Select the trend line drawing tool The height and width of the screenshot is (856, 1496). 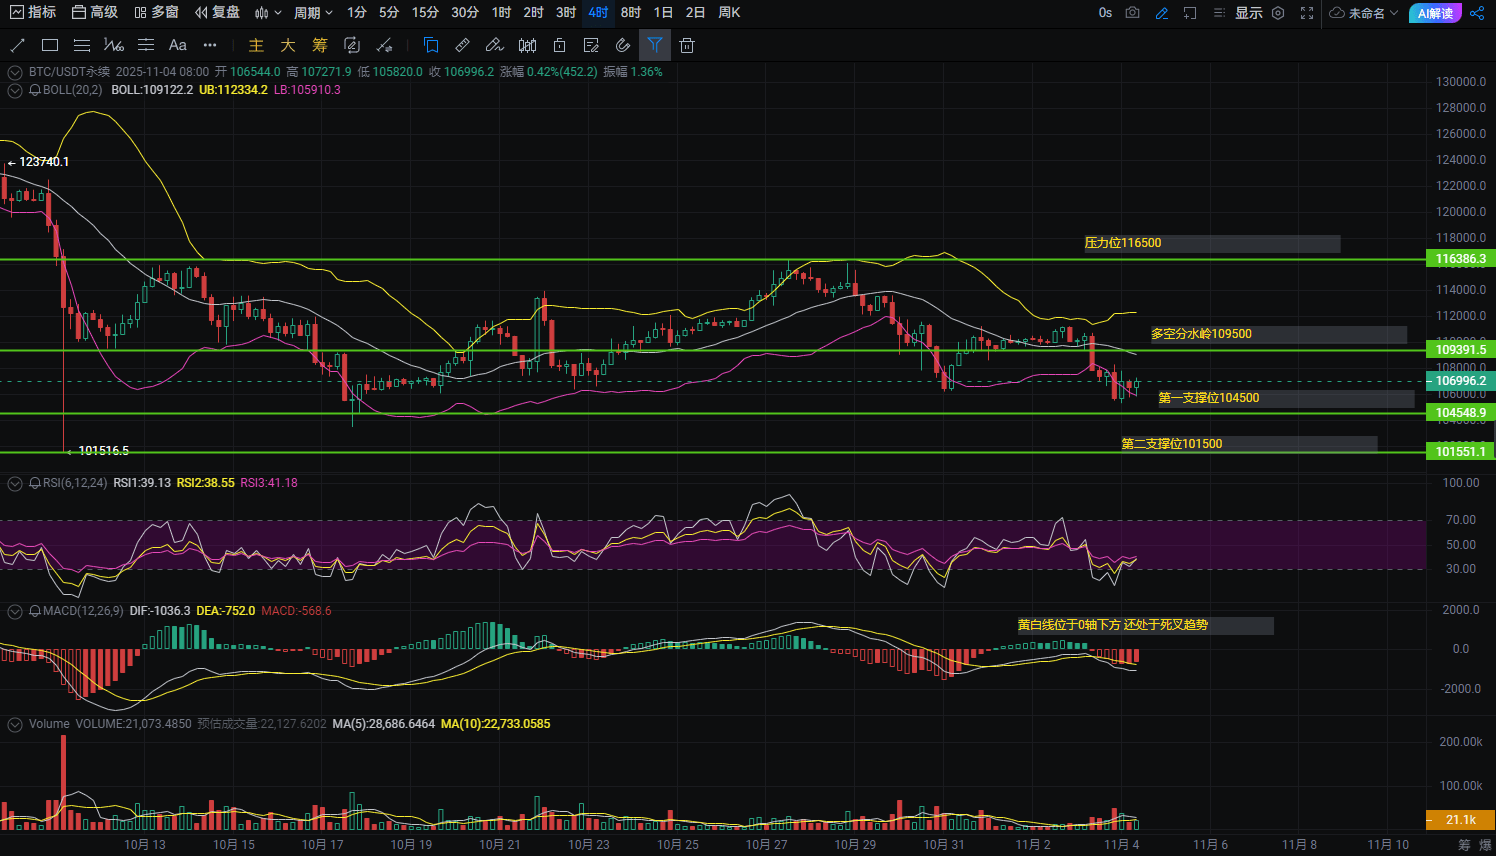pos(17,45)
